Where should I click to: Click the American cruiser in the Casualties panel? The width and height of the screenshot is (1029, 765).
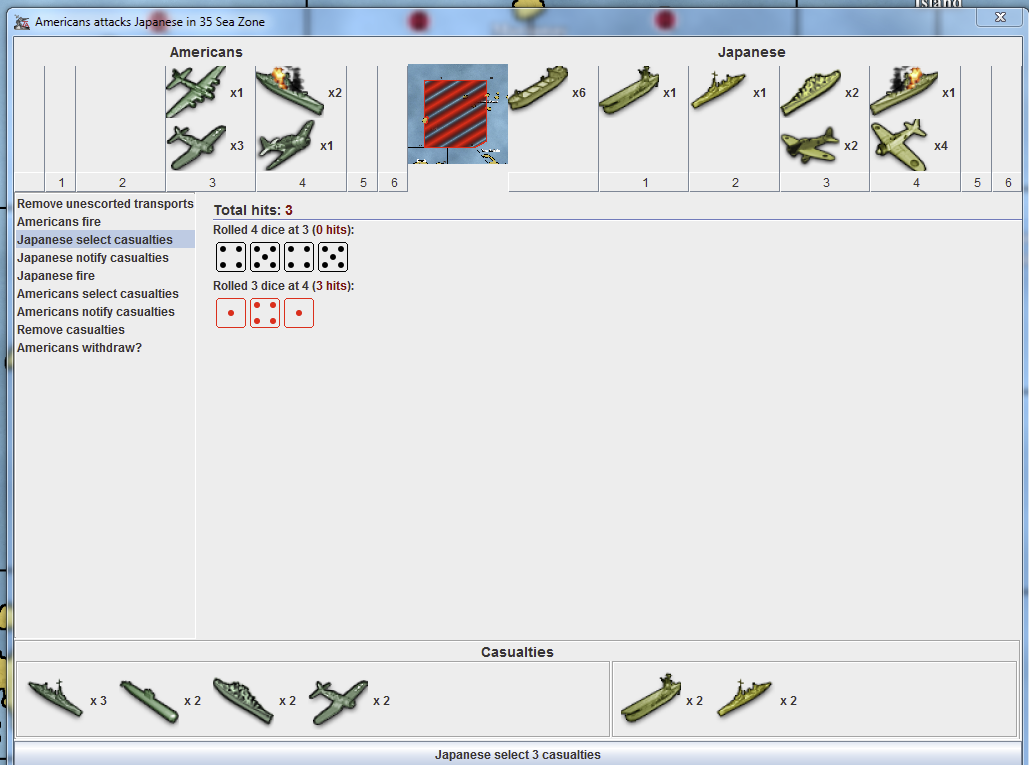242,700
